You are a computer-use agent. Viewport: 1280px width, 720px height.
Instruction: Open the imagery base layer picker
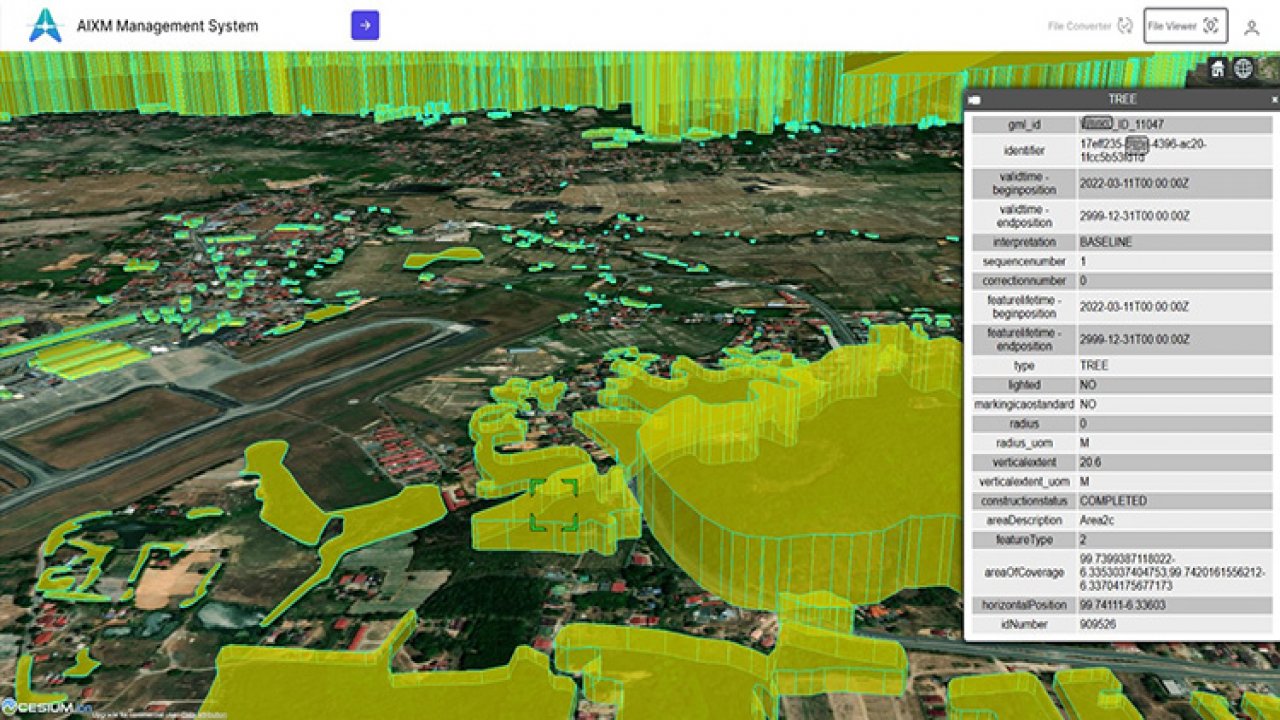coord(1268,69)
